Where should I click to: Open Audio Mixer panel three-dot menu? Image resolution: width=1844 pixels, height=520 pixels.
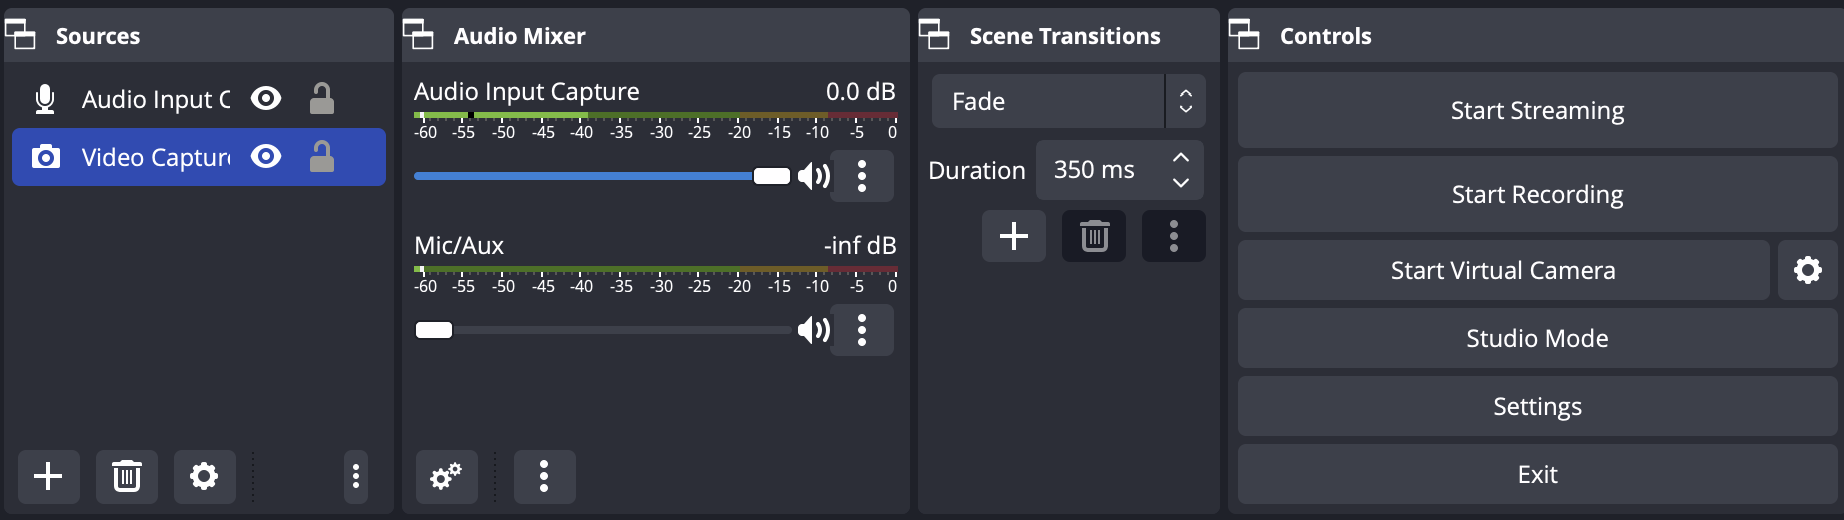(544, 476)
